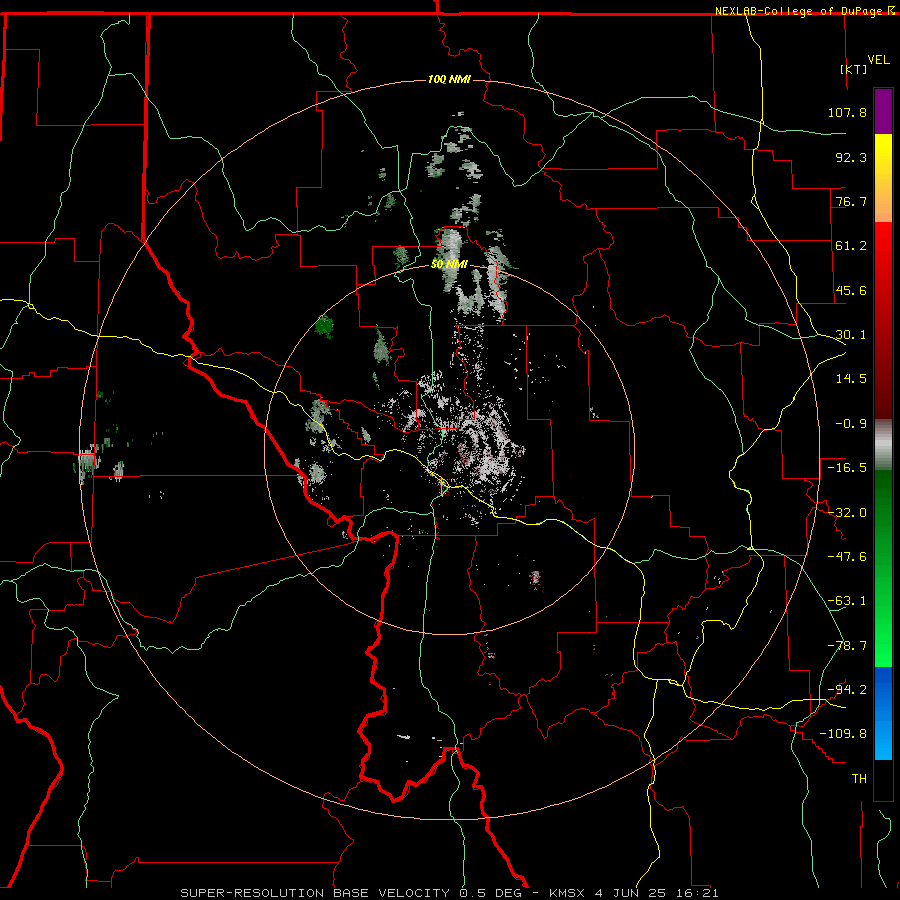This screenshot has width=900, height=900.
Task: Click the VEL label above the color scale
Action: 878,60
